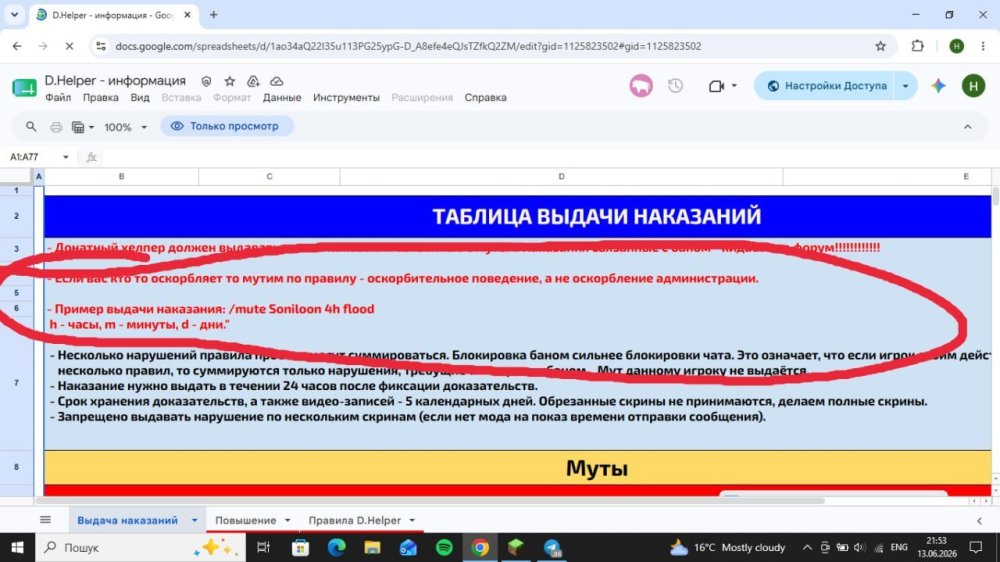Expand the Настройки Доступа dropdown arrow
The height and width of the screenshot is (562, 1000).
906,85
